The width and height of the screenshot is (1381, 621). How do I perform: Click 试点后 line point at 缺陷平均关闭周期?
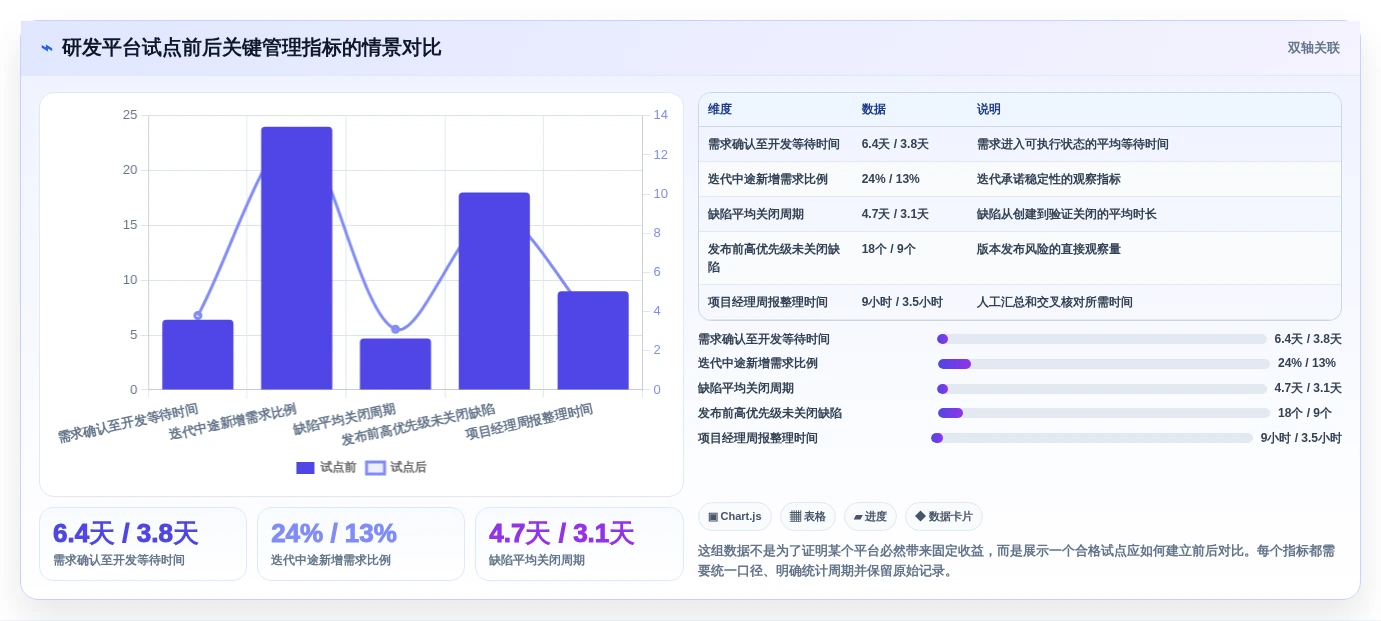pos(395,329)
